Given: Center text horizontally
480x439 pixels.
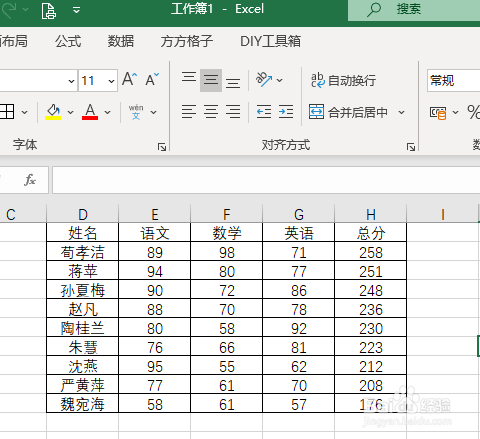Looking at the screenshot, I should tap(211, 112).
